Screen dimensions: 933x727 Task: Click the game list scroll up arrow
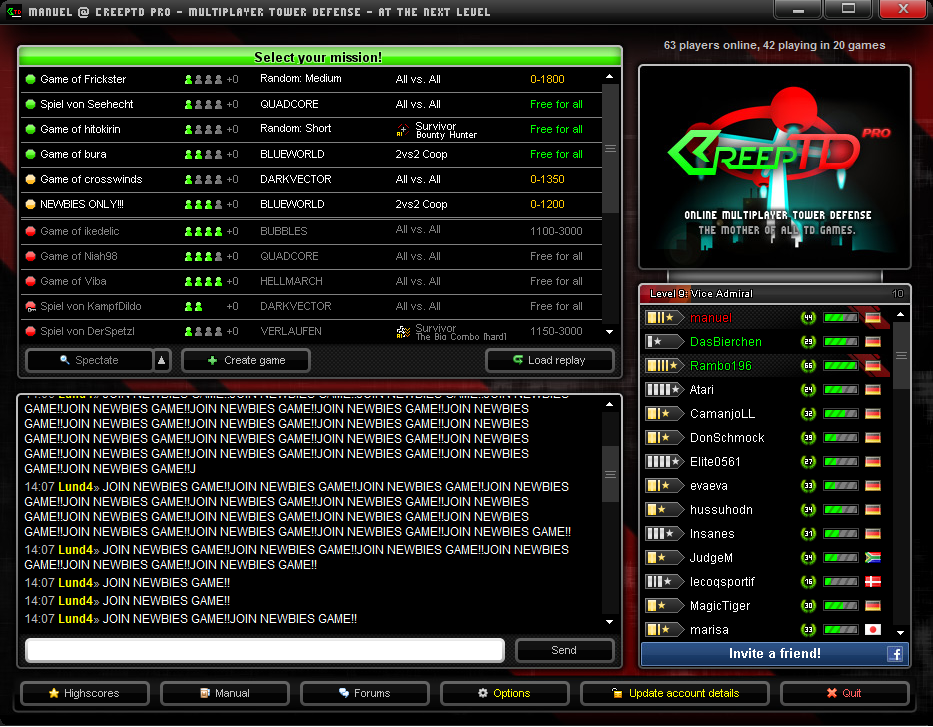click(609, 77)
